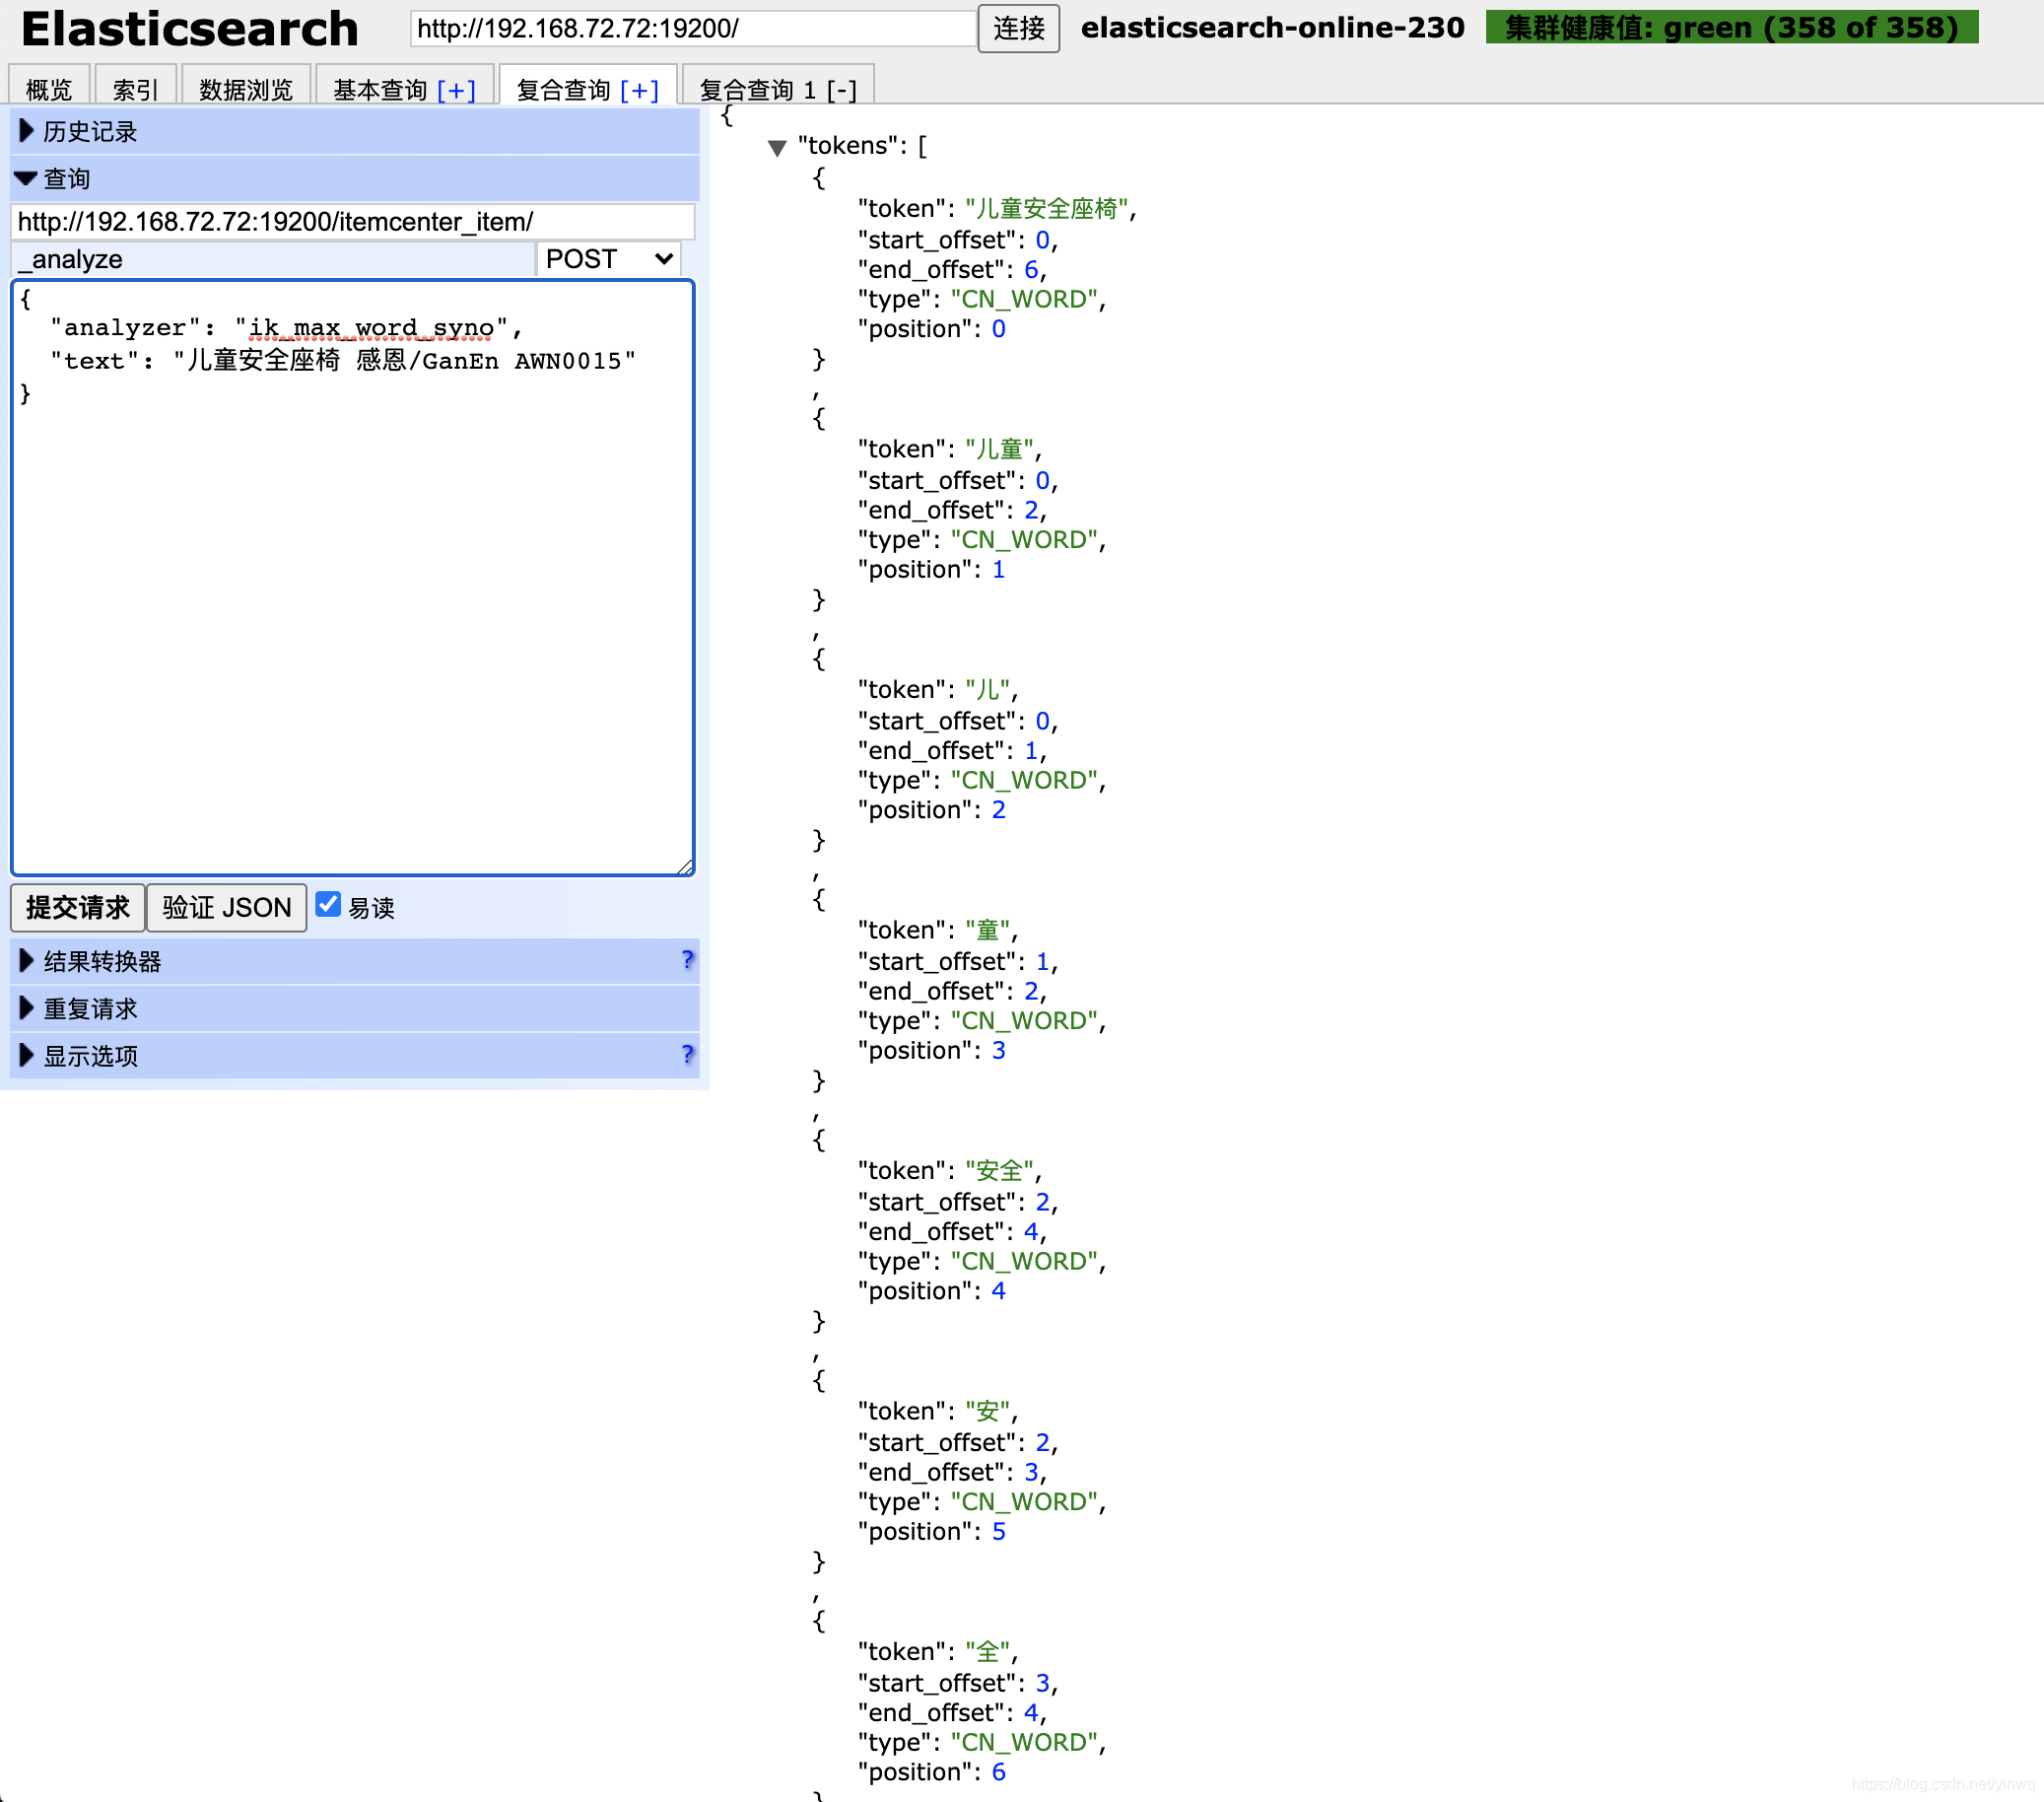Screen dimensions: 2044x1802
Task: Add new 复合查询 tab with [+]
Action: click(639, 90)
